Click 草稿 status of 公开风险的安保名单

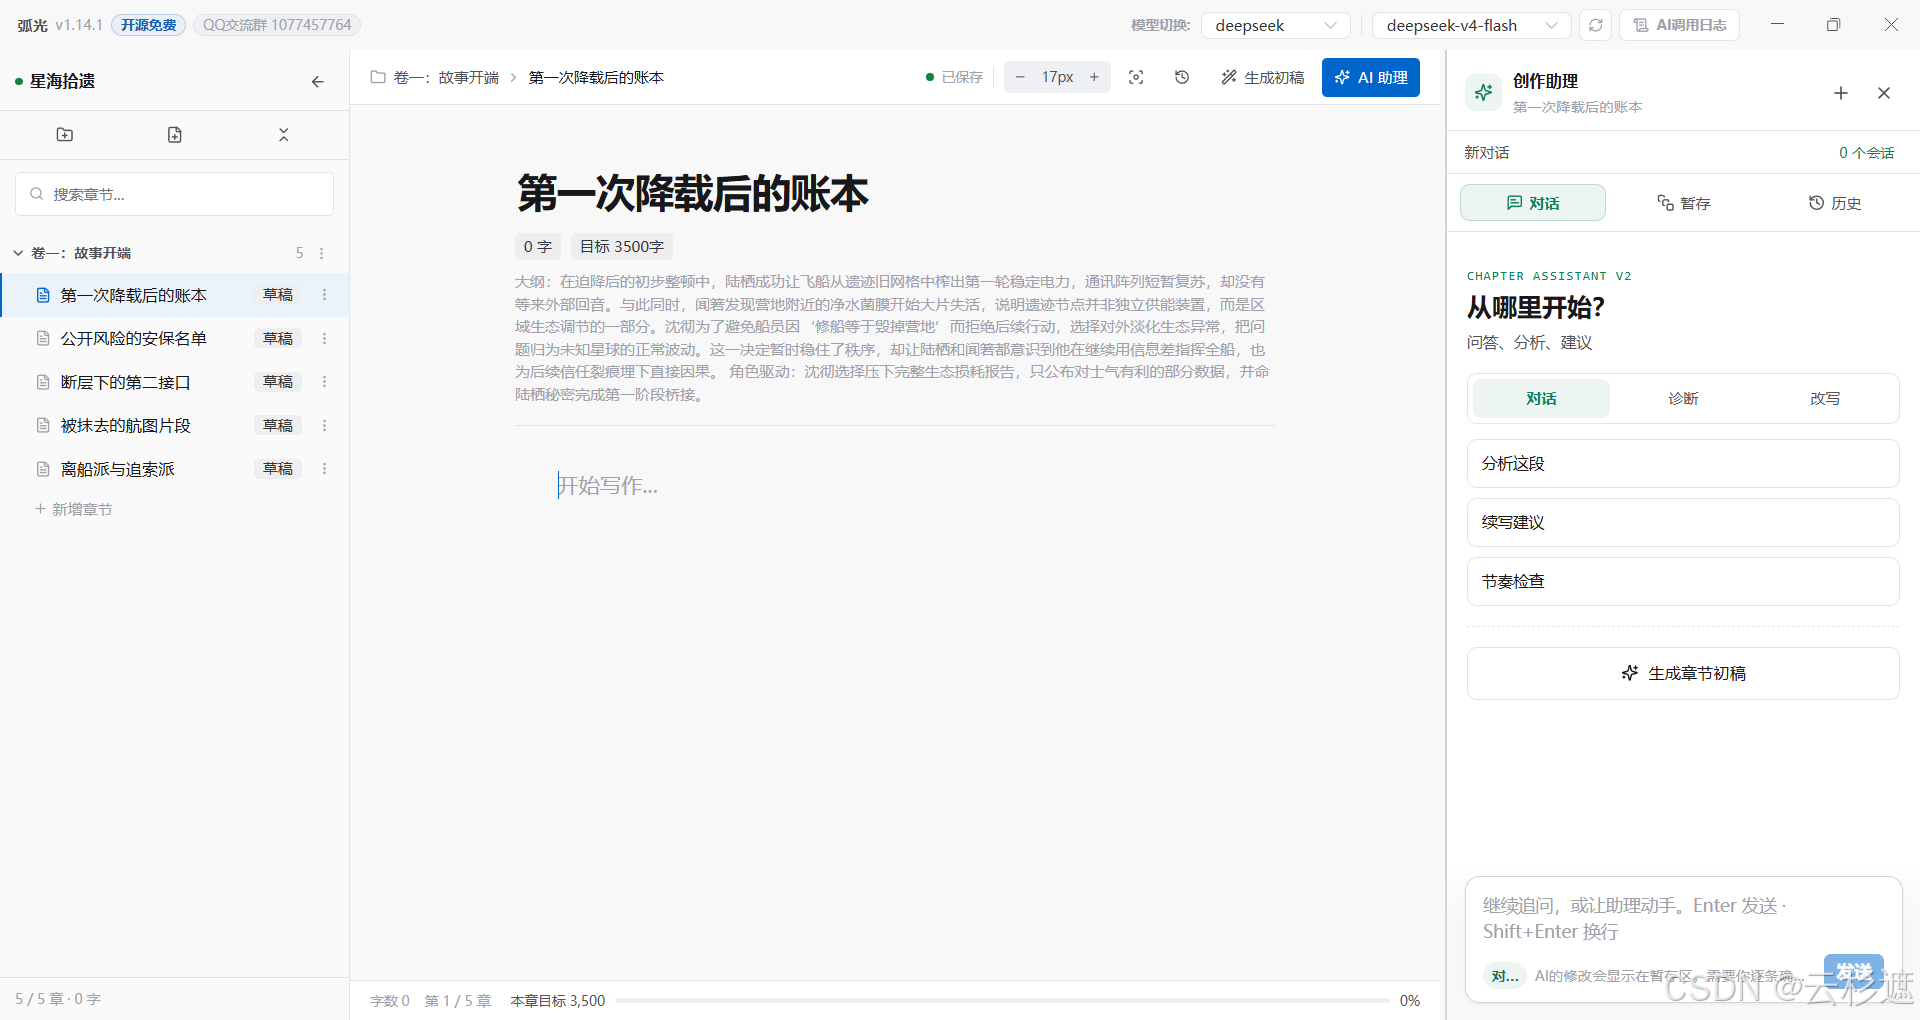[x=278, y=339]
